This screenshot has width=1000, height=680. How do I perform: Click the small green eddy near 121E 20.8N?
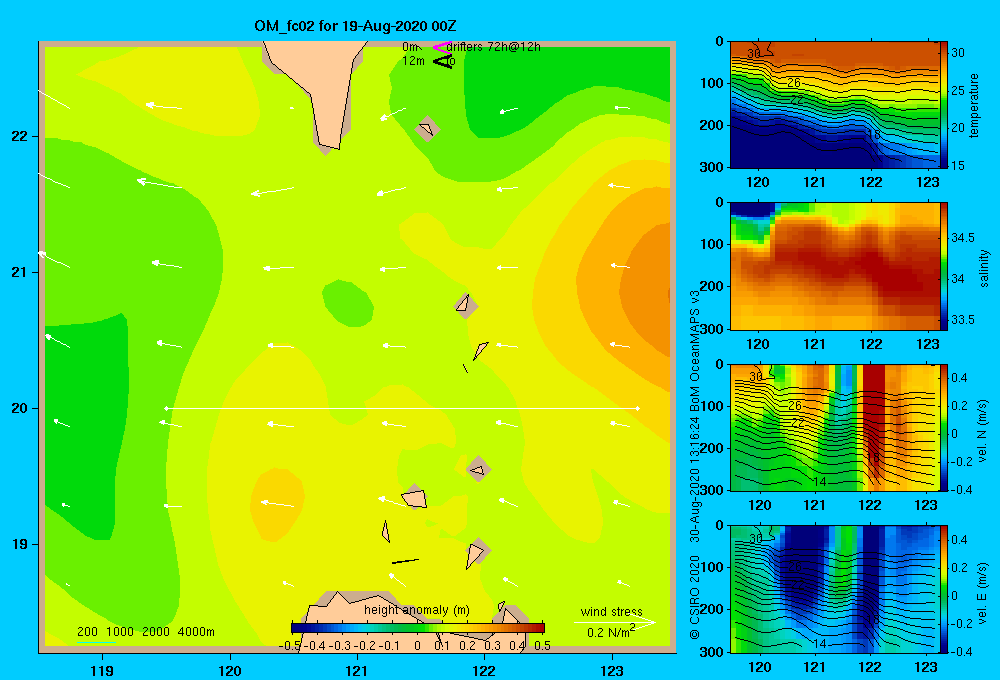[348, 303]
